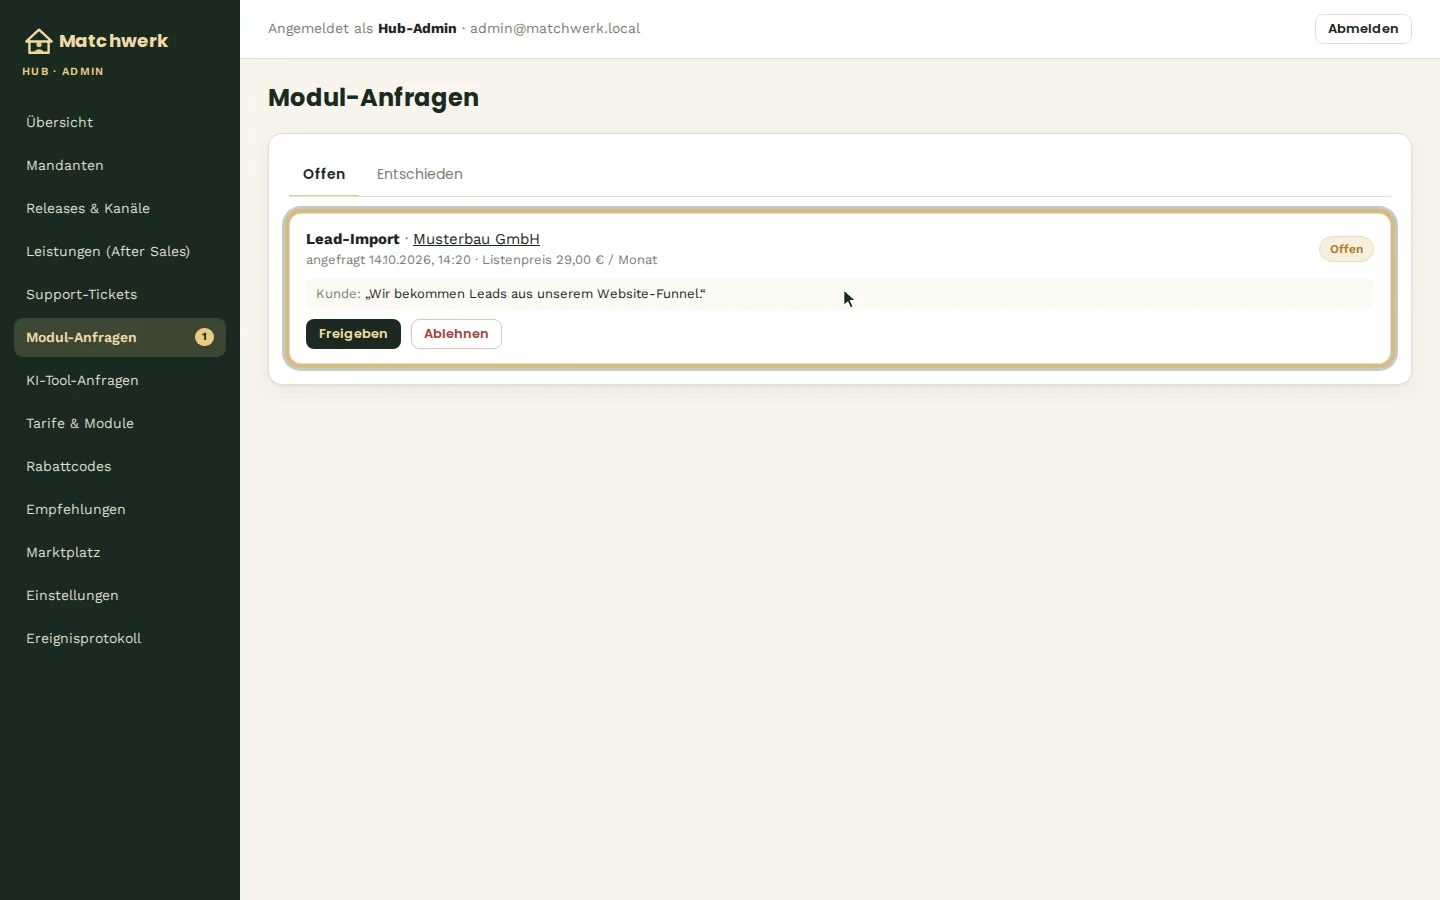Viewport: 1440px width, 900px height.
Task: View the Ereignisprotokoll page
Action: click(x=120, y=638)
